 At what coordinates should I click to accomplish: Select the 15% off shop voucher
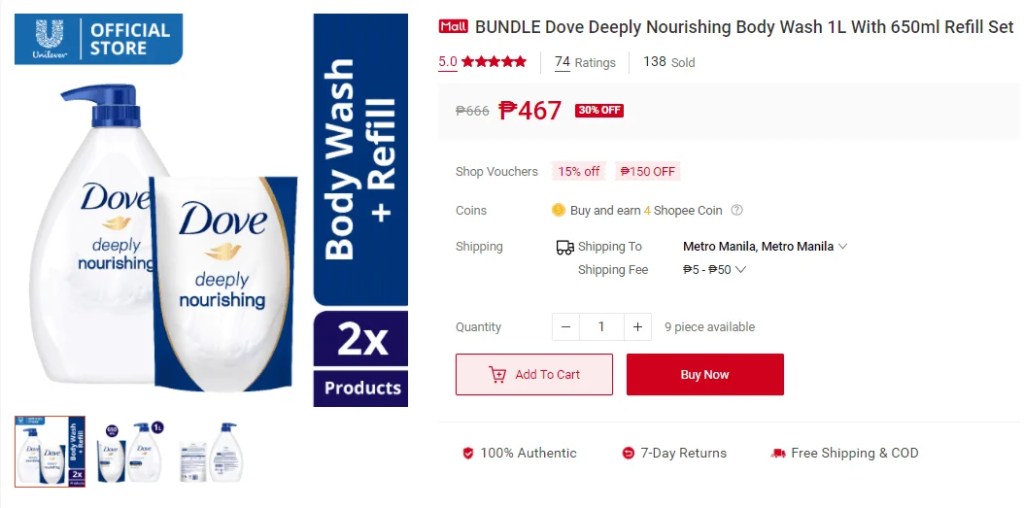click(x=579, y=172)
